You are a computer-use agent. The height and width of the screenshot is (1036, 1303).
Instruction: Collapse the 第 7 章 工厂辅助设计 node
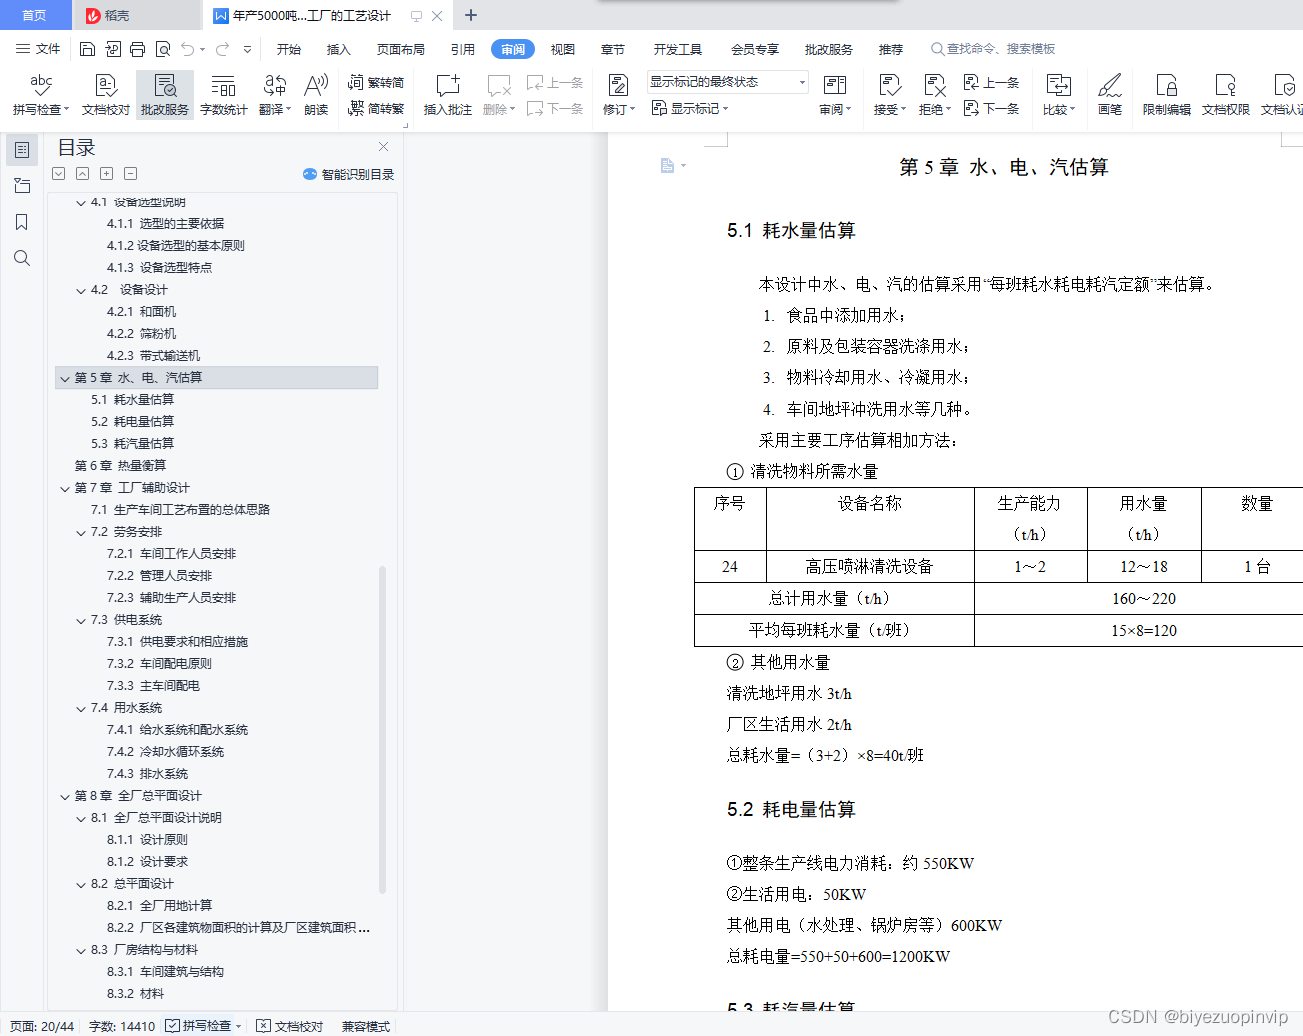tap(65, 488)
